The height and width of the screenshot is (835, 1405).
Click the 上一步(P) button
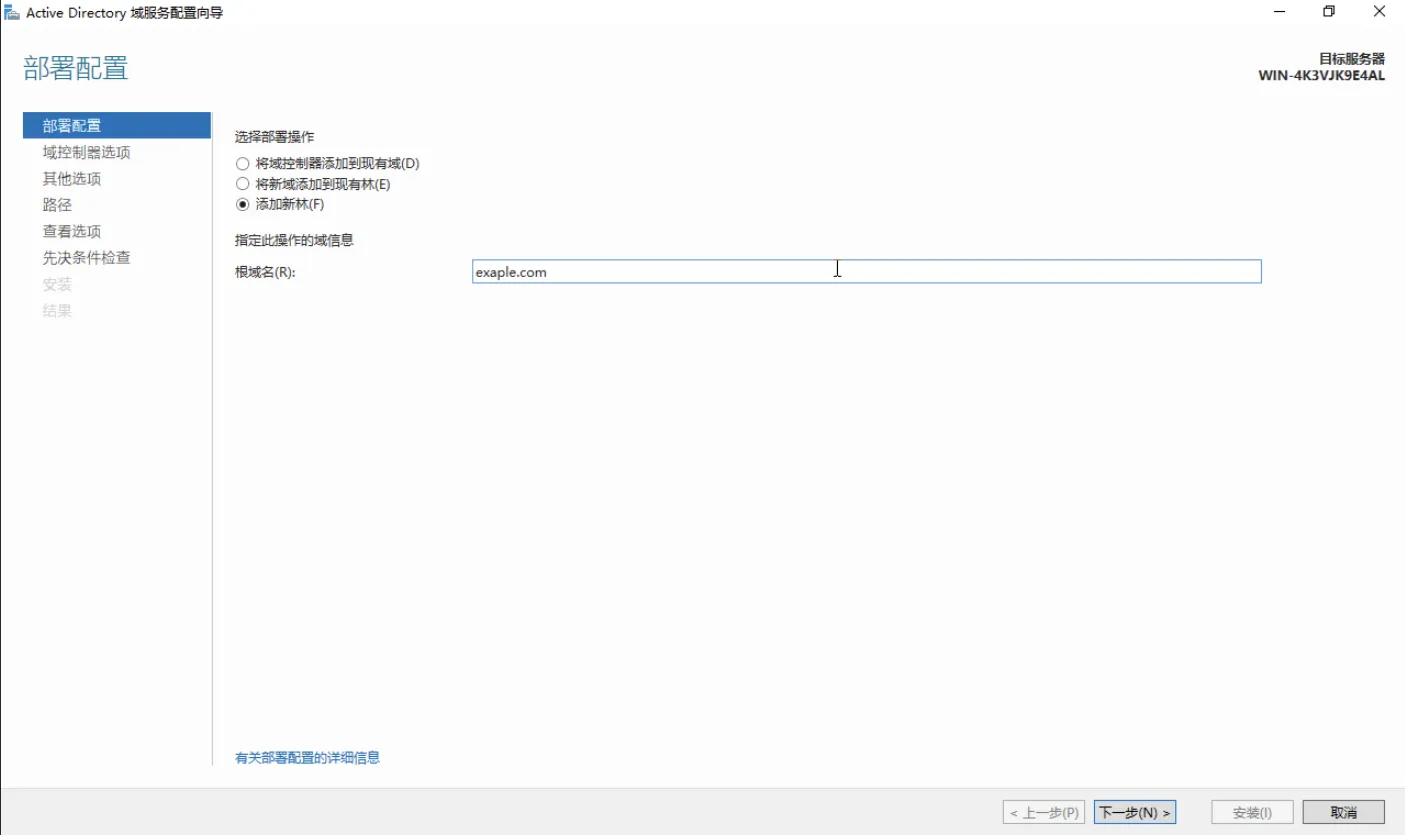(1043, 813)
